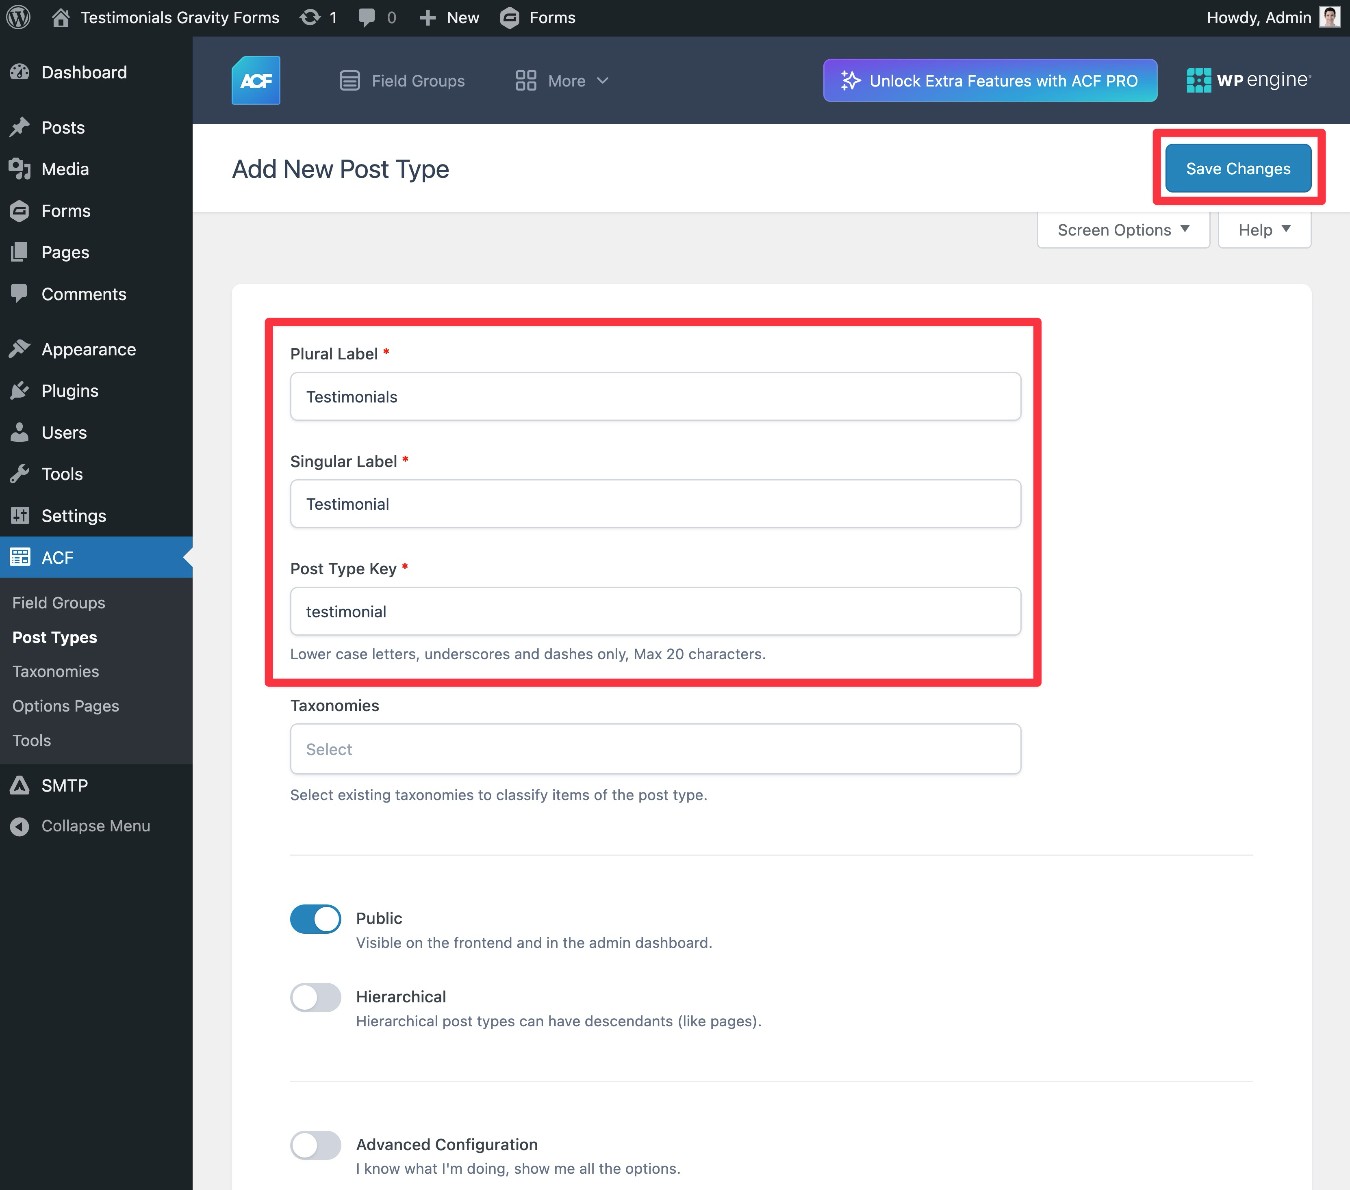Screen dimensions: 1350x1190
Task: Open the WordPress logo menu
Action: tap(18, 17)
